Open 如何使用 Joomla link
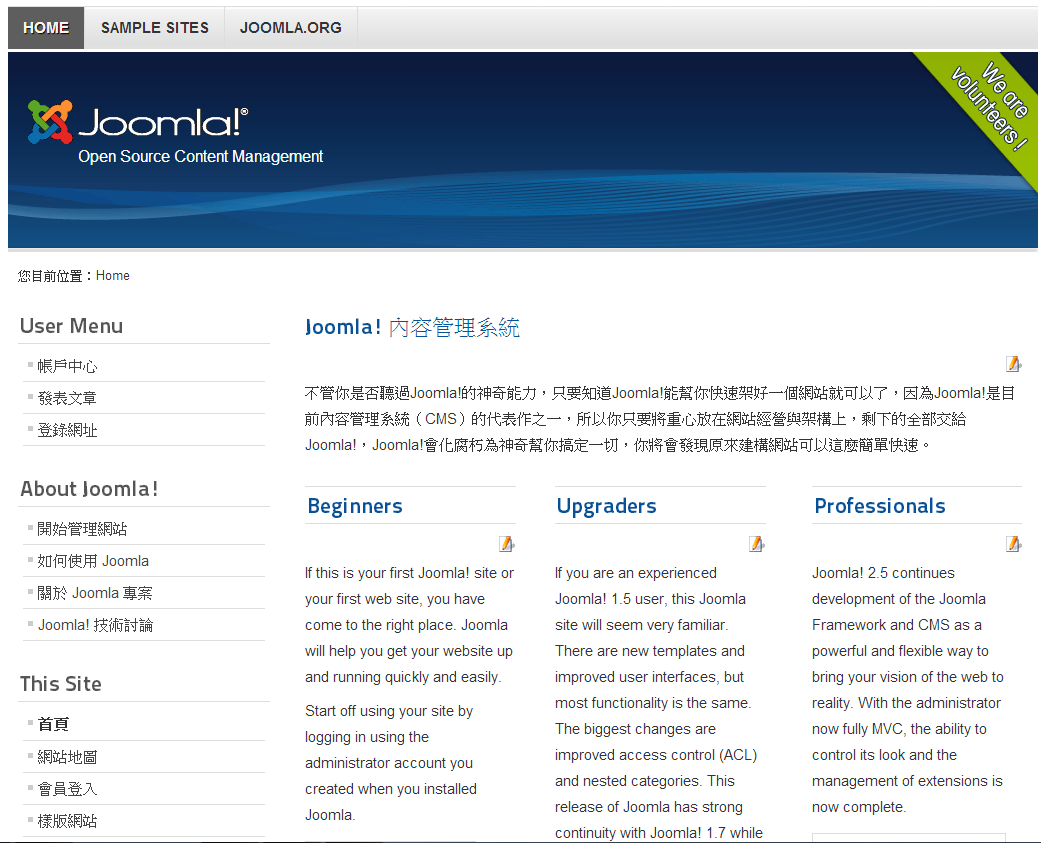Screen dimensions: 1041x843 pyautogui.click(x=93, y=561)
